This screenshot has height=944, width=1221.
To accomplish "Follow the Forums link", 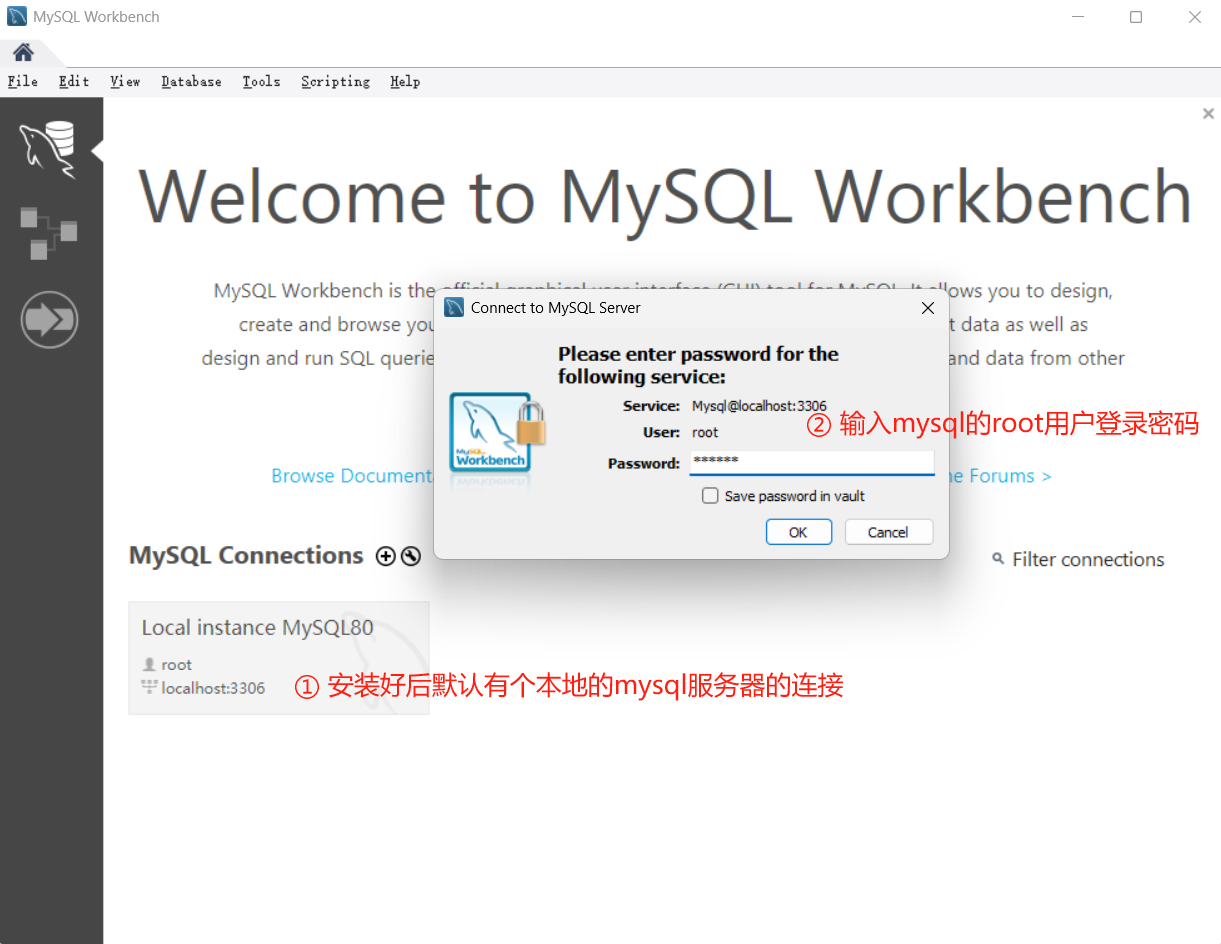I will pos(1001,476).
